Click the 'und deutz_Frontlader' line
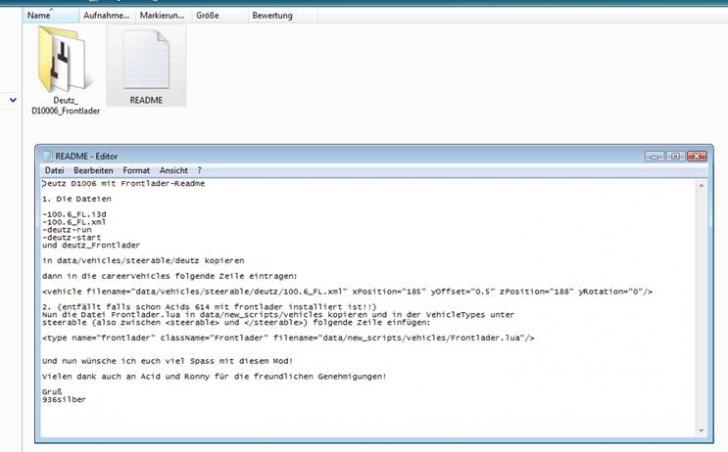The height and width of the screenshot is (452, 728). pos(91,245)
